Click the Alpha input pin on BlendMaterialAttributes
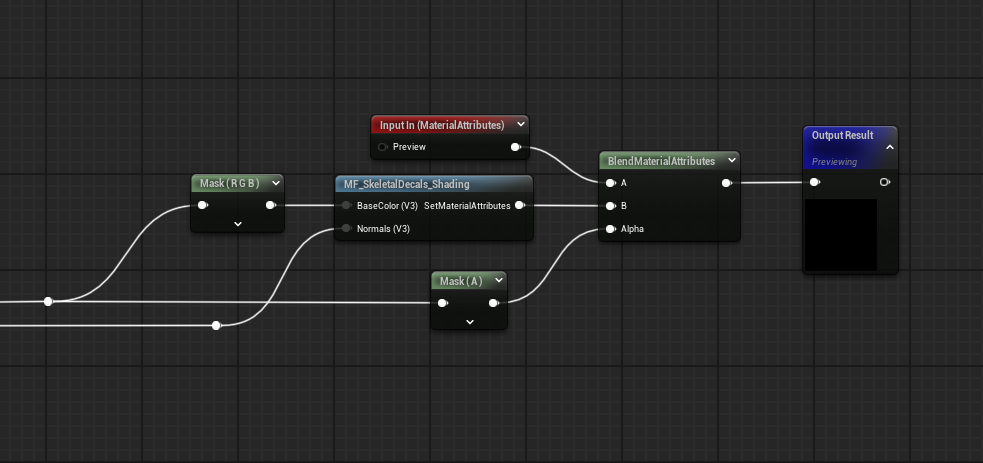 610,229
